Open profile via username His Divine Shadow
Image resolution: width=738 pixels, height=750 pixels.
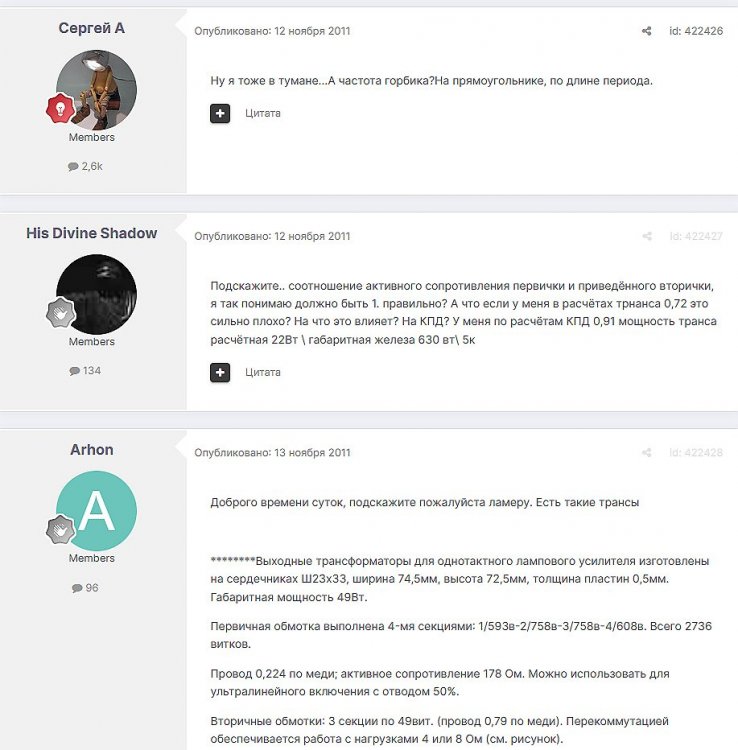coord(92,233)
